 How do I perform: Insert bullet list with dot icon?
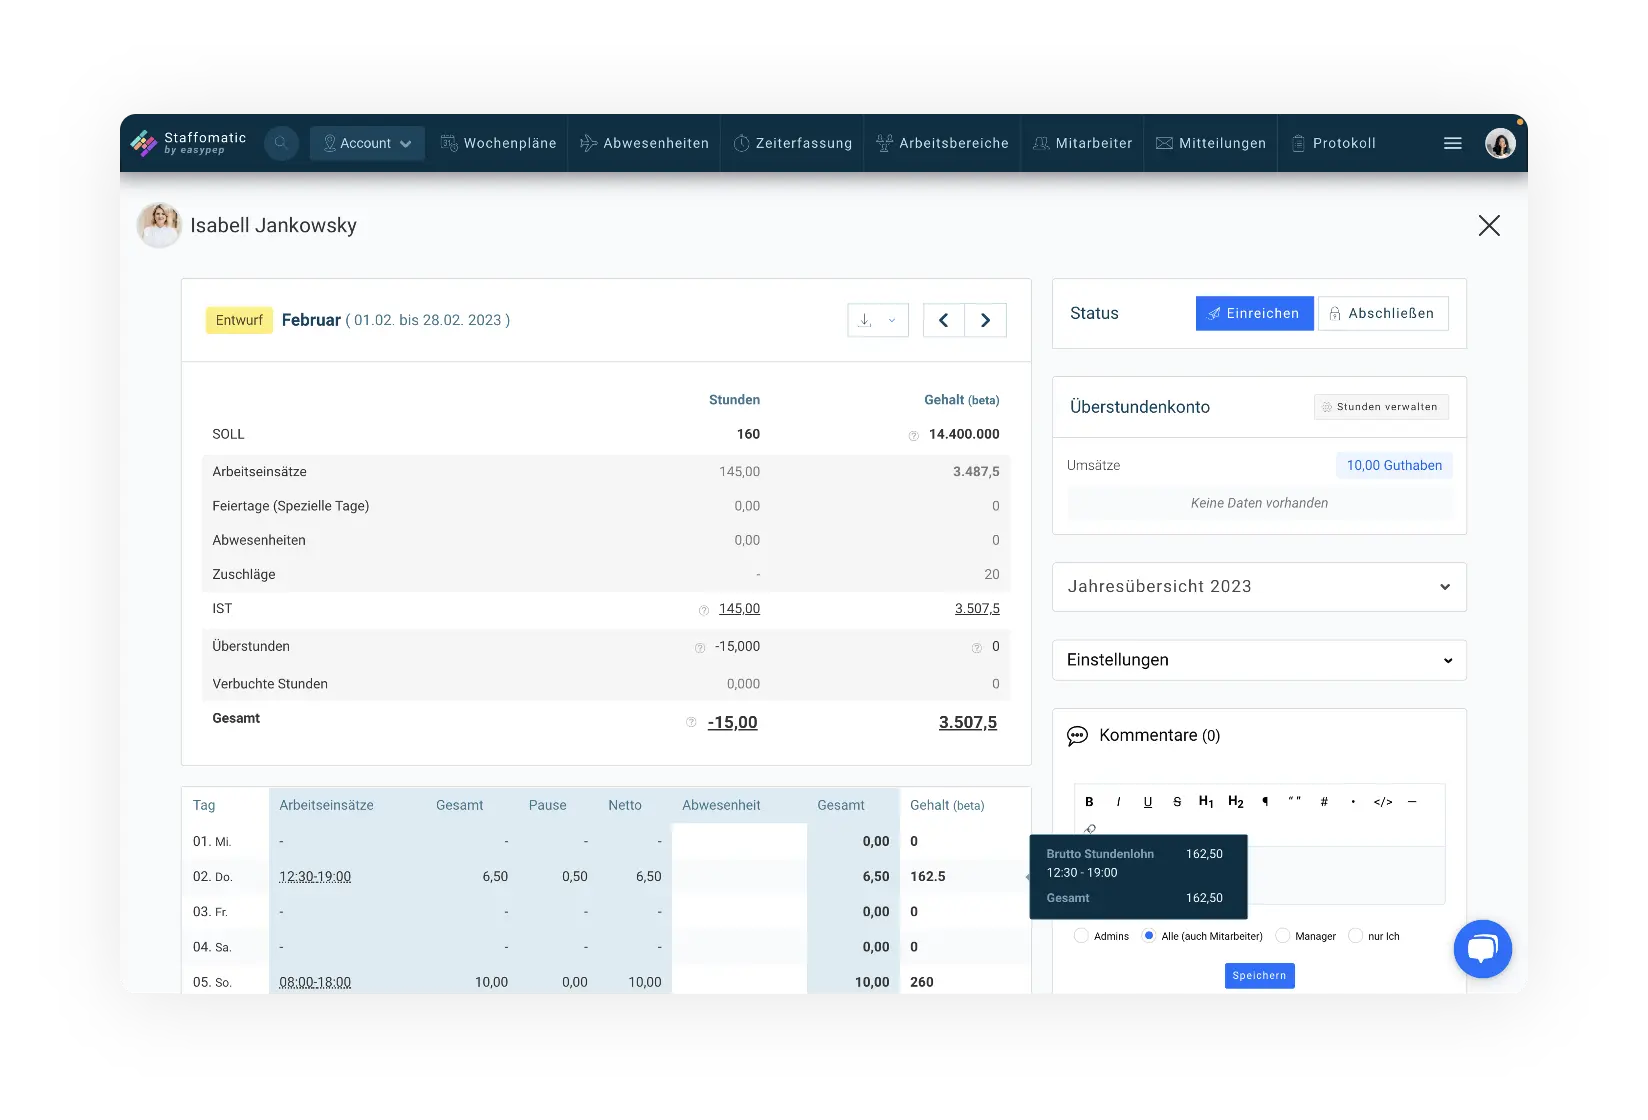click(1353, 802)
